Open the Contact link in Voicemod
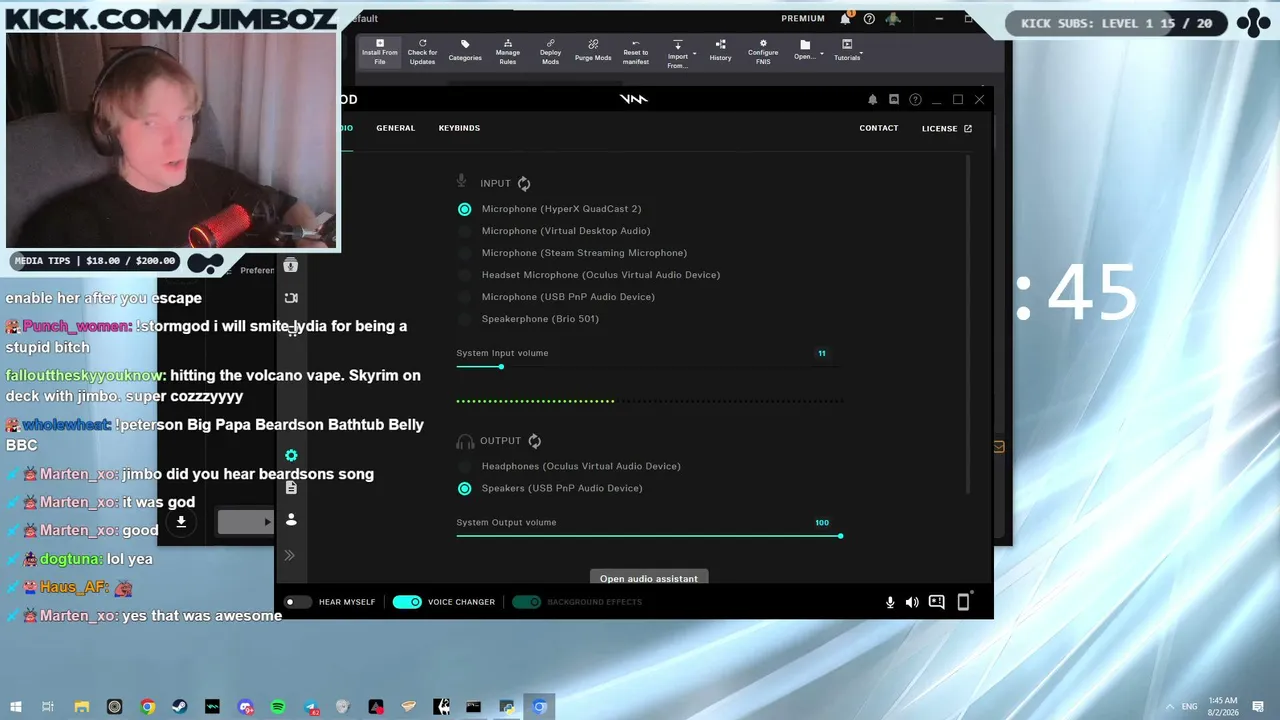The height and width of the screenshot is (720, 1280). click(x=879, y=128)
